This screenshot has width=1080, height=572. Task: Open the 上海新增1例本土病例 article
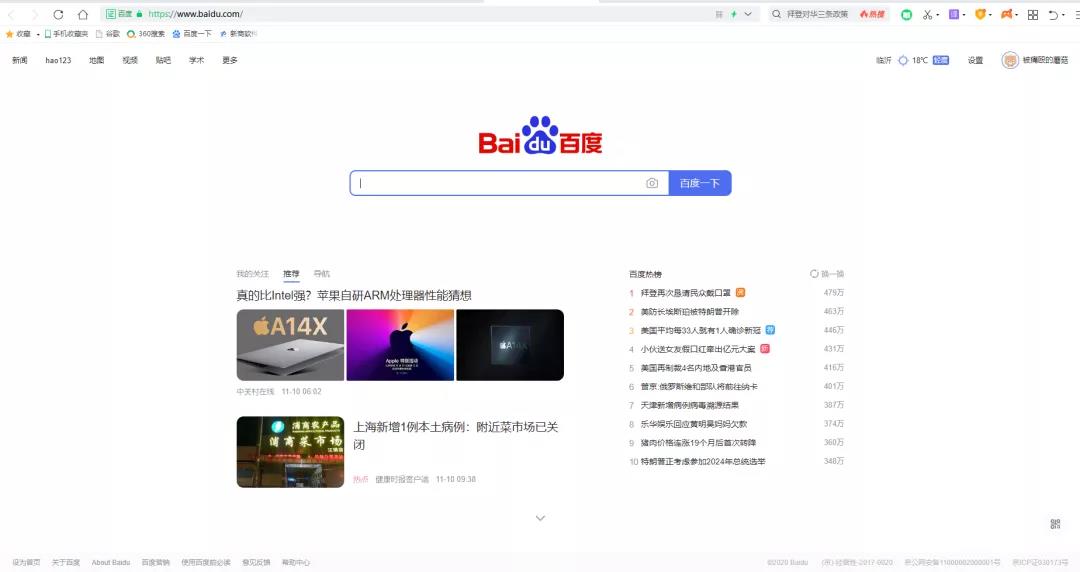pyautogui.click(x=455, y=436)
